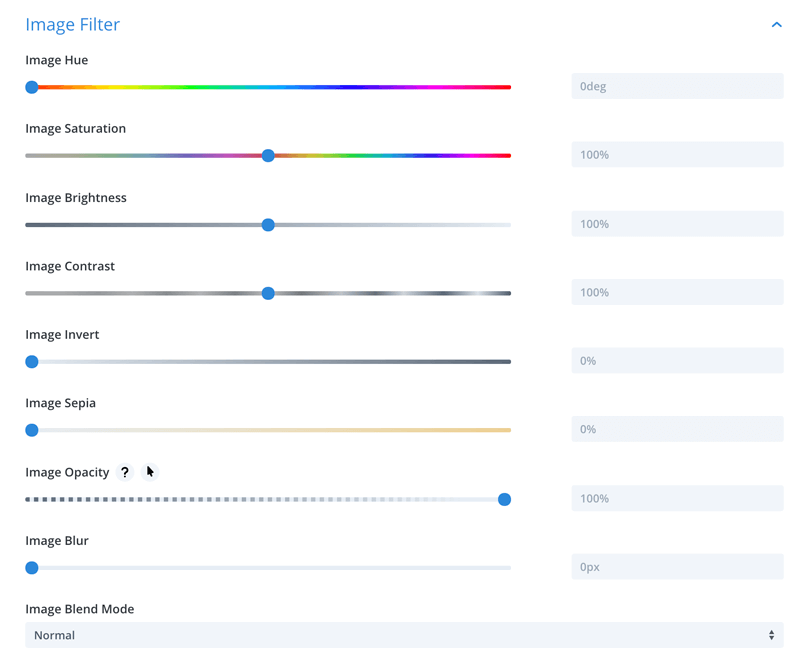
Task: Click the Image Brightness value field
Action: pos(677,224)
